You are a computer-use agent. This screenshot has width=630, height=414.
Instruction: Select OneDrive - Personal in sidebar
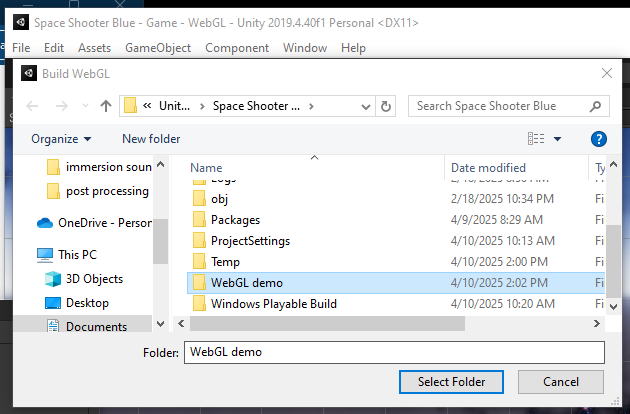point(94,223)
